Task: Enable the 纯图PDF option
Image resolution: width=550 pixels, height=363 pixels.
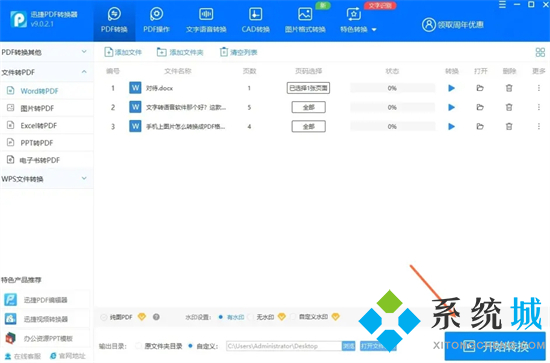Action: point(103,317)
